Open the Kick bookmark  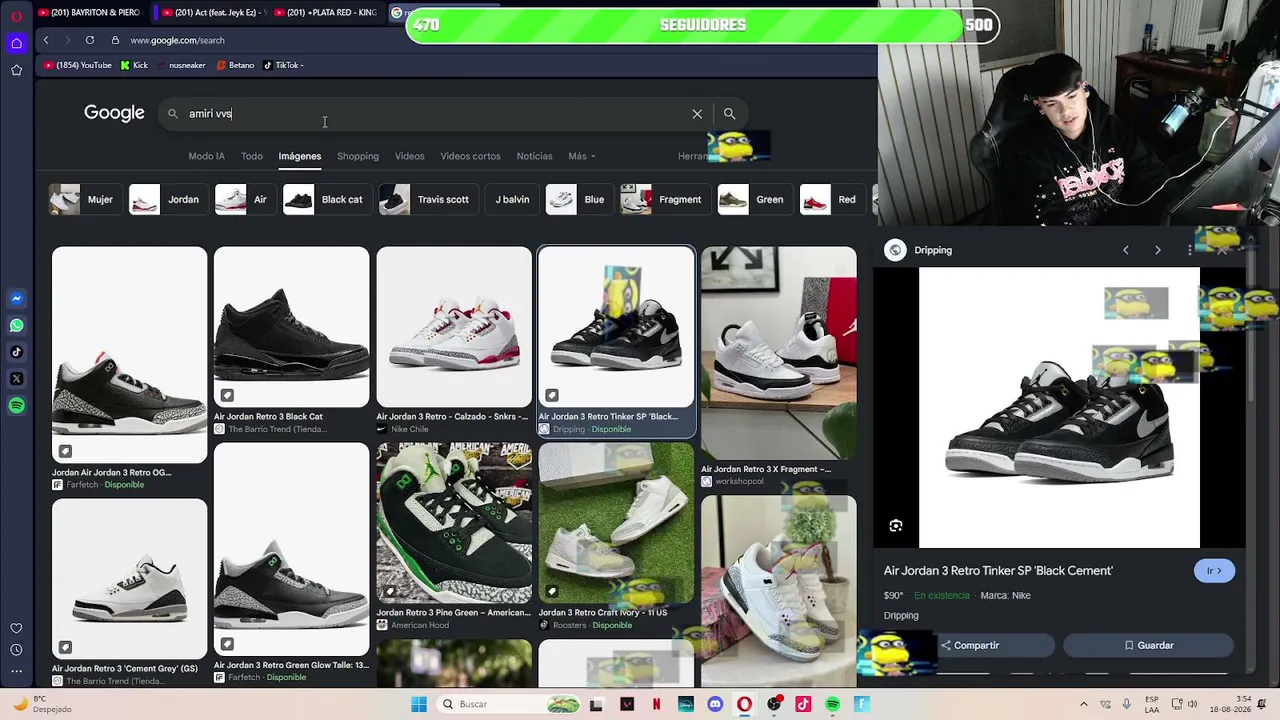pos(134,65)
